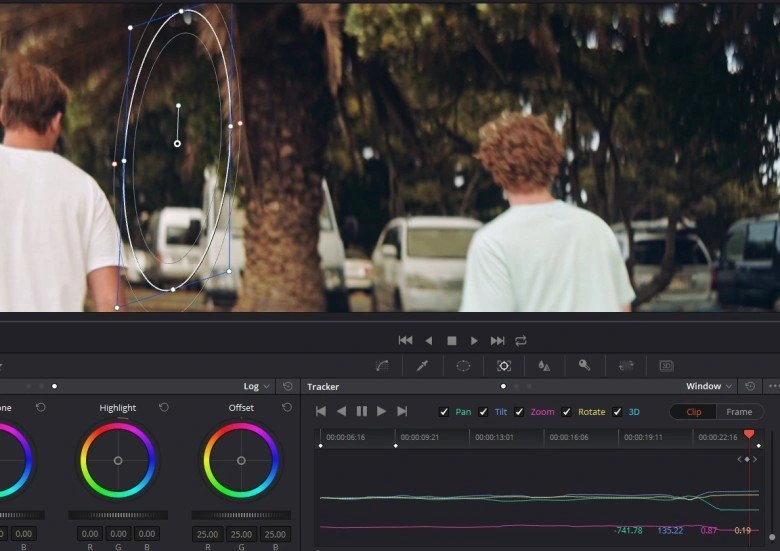The height and width of the screenshot is (551, 780).
Task: Reset the Tracker palette
Action: point(750,386)
